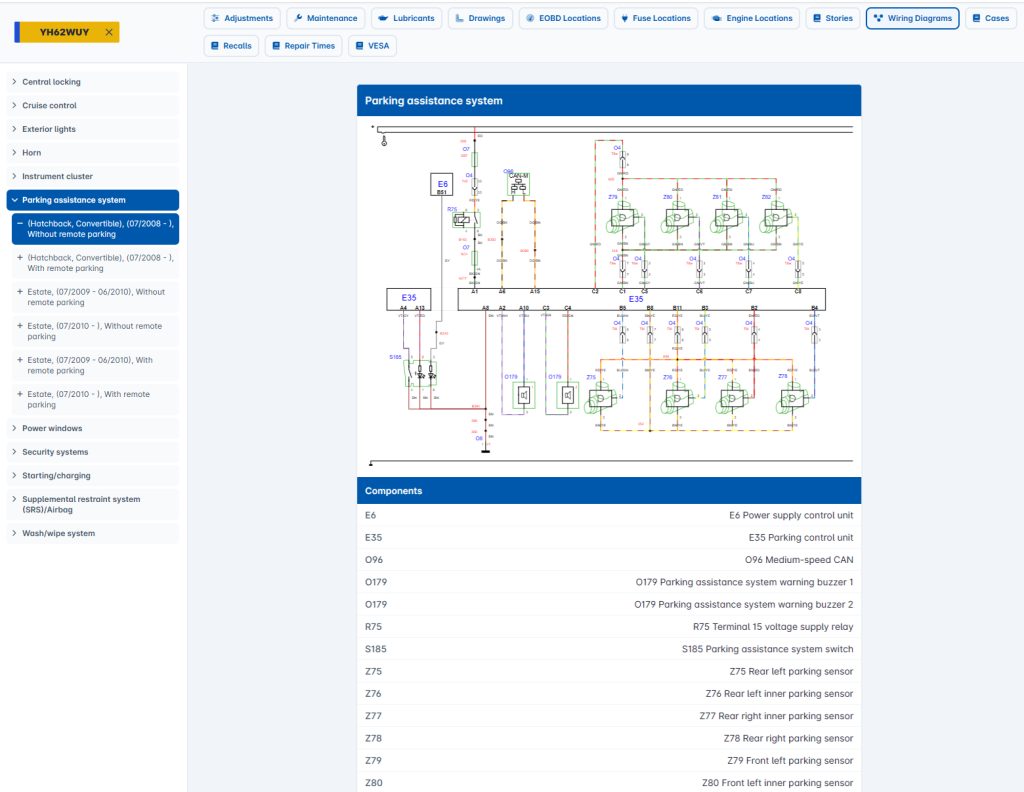
Task: Click the EOBD Locations icon
Action: pyautogui.click(x=530, y=18)
